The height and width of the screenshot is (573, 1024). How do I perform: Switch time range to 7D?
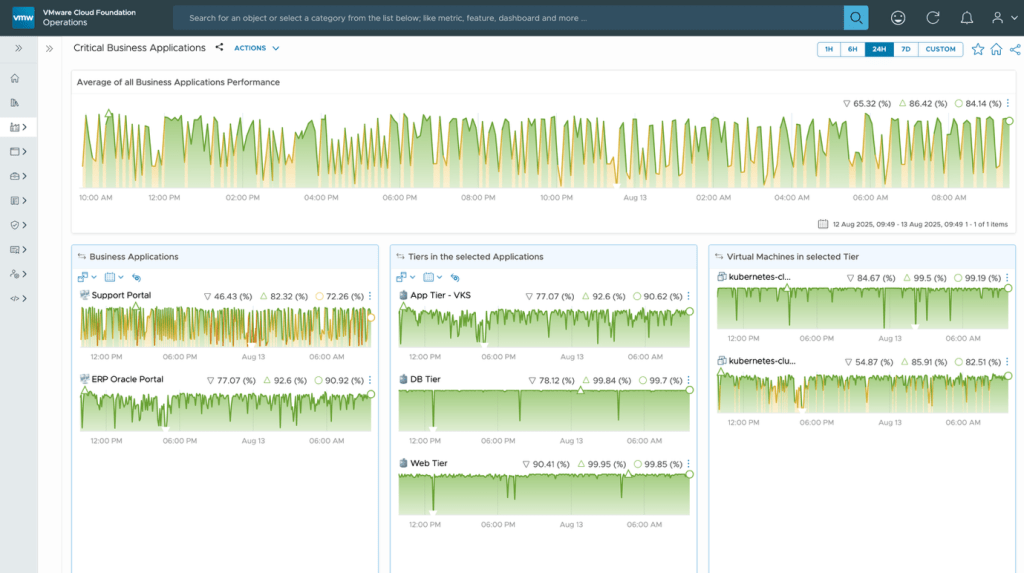point(905,49)
